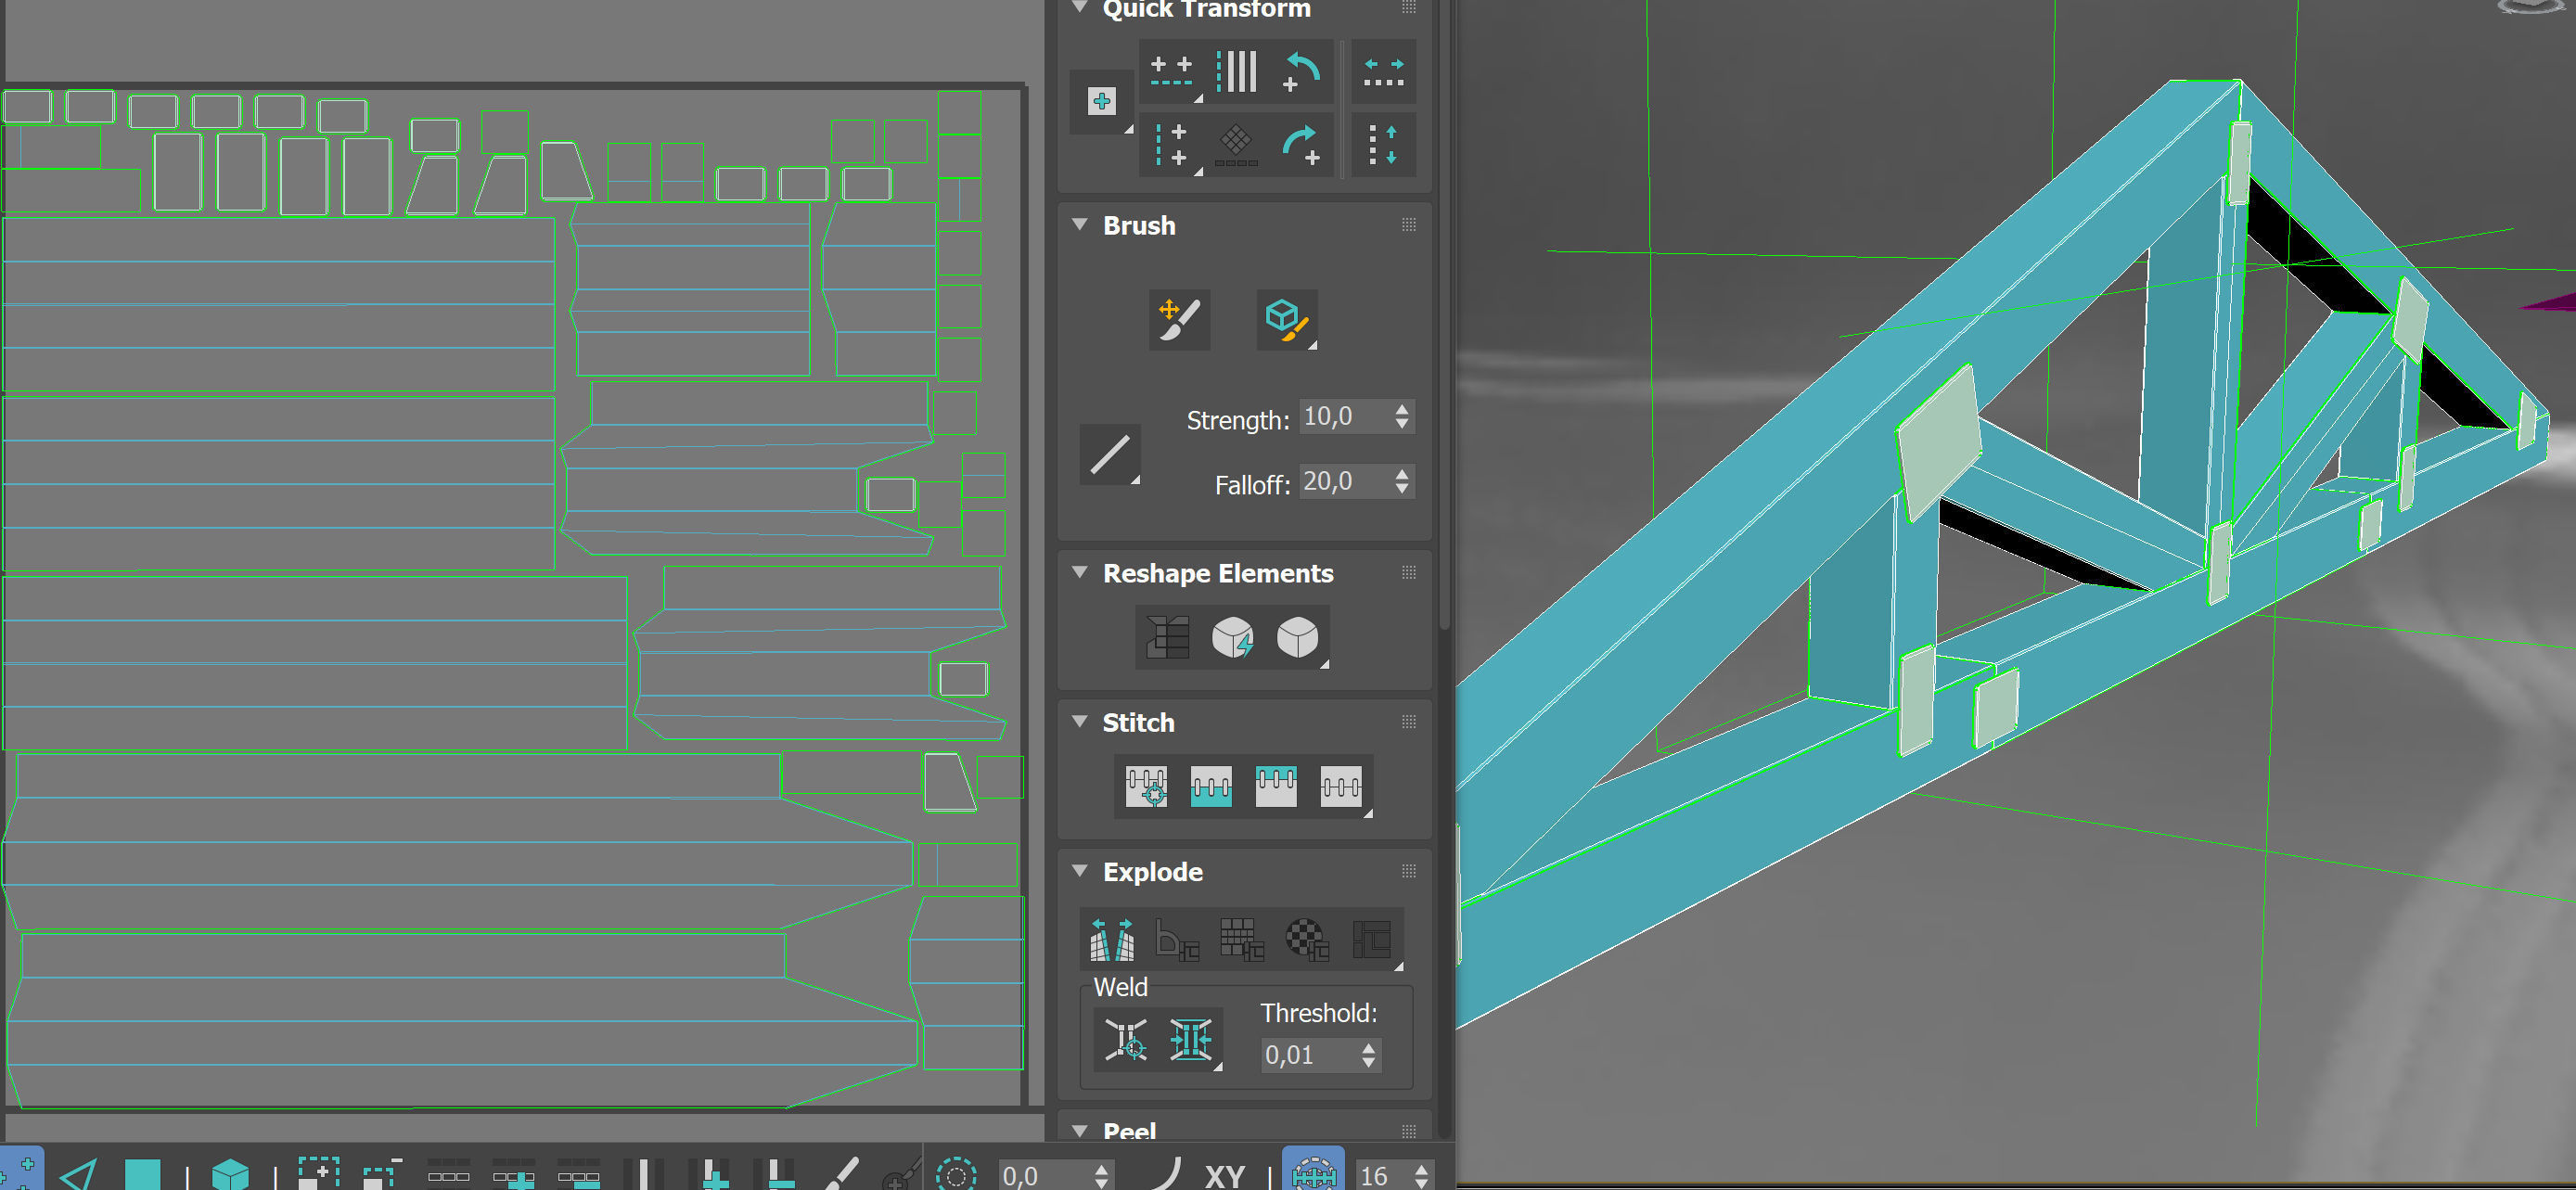The height and width of the screenshot is (1190, 2576).
Task: Collapse the Explode rollout
Action: tap(1080, 871)
